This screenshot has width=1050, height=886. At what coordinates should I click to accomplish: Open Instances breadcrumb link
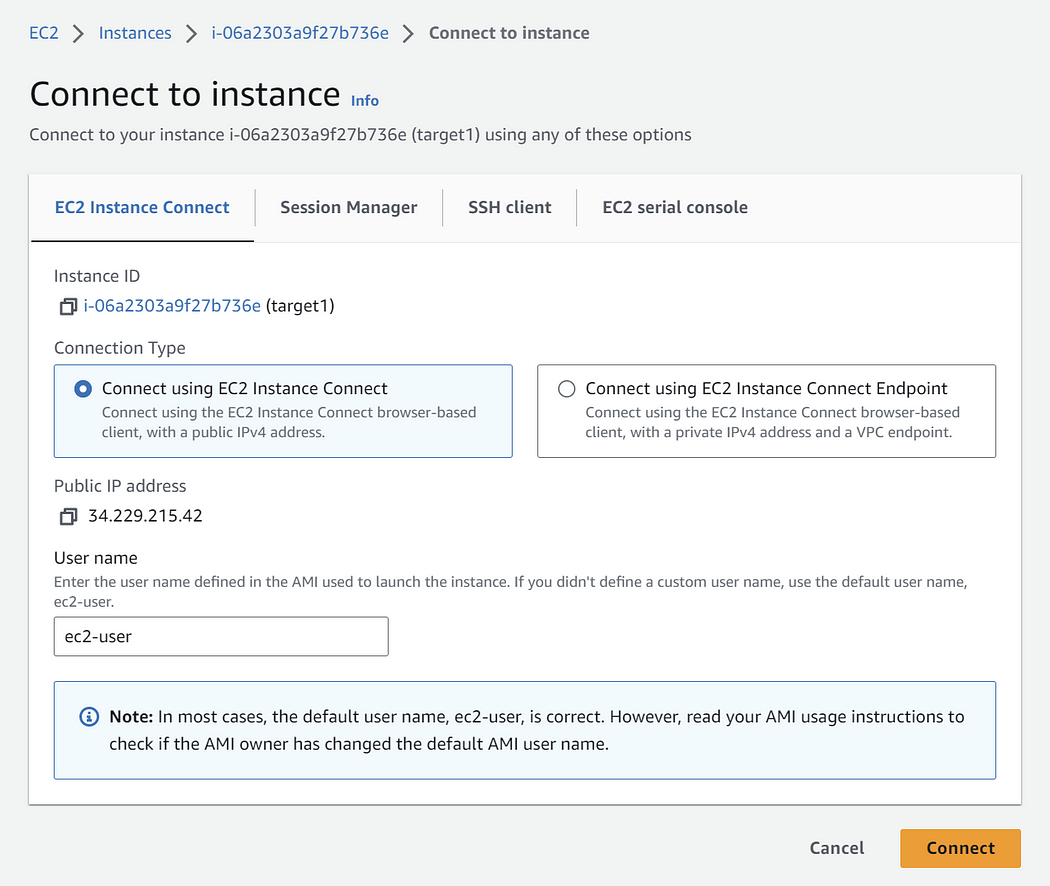coord(135,33)
